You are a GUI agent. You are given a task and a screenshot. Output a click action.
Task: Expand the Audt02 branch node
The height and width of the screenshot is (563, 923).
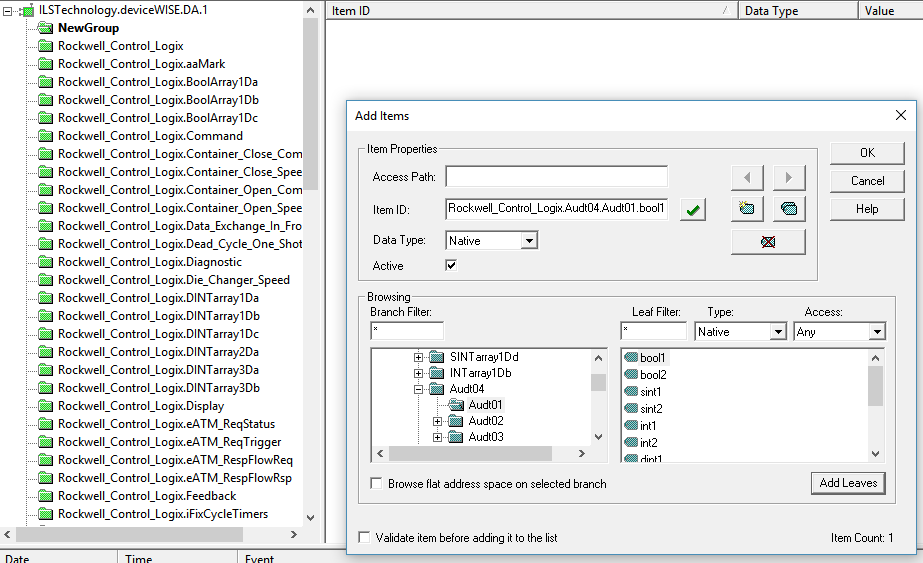click(437, 421)
